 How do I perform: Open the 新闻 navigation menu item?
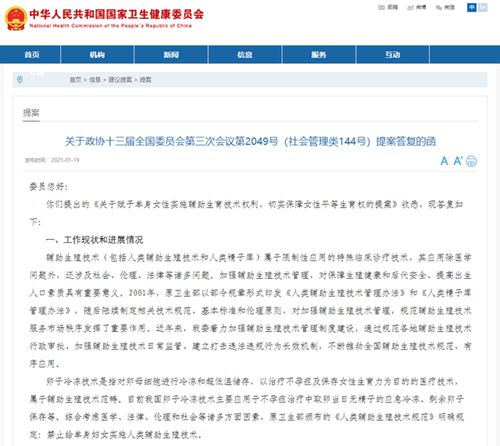pyautogui.click(x=171, y=55)
